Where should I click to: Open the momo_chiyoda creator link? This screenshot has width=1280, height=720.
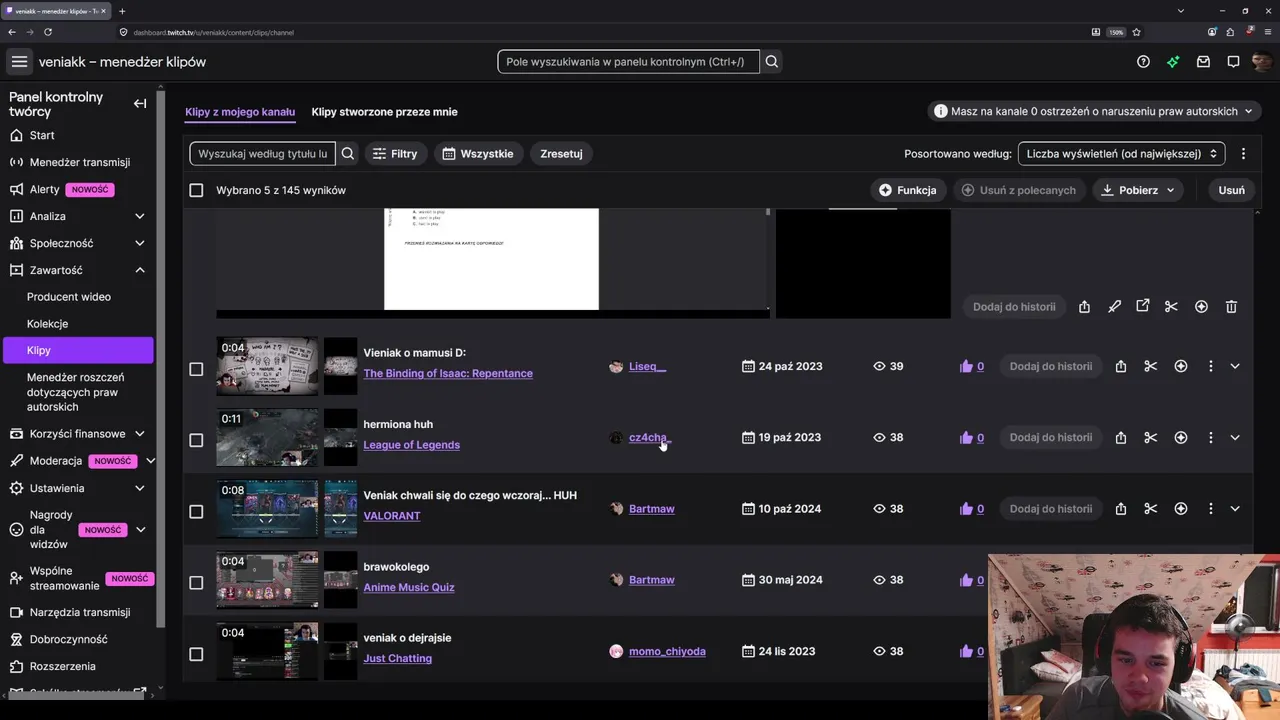[667, 651]
